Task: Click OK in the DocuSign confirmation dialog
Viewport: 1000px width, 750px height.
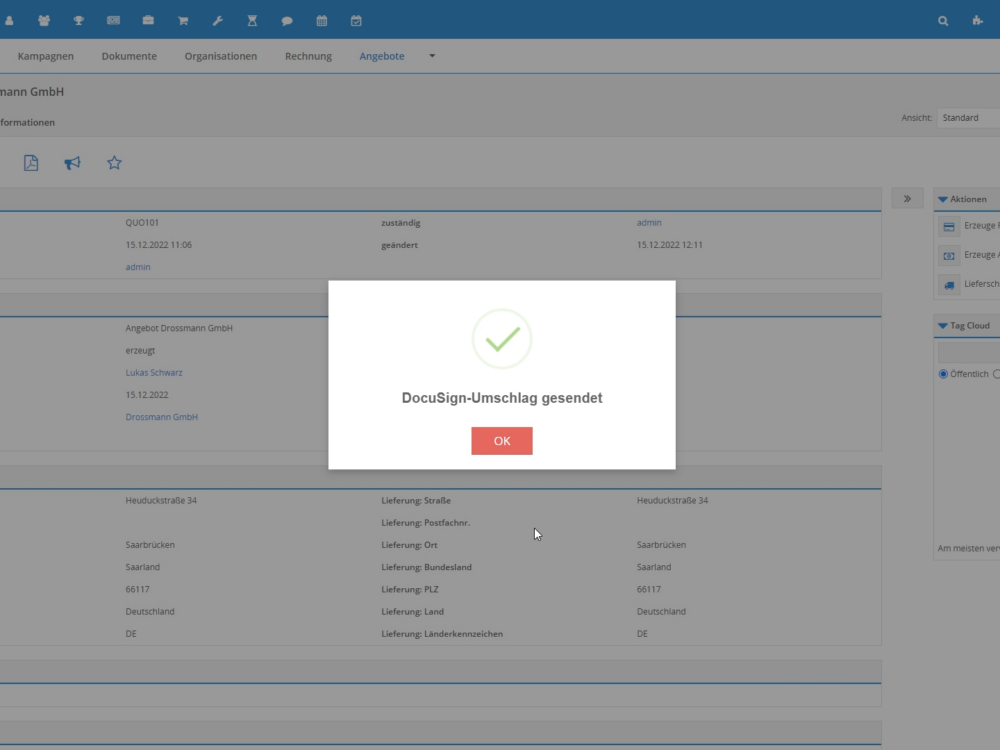Action: pyautogui.click(x=501, y=441)
